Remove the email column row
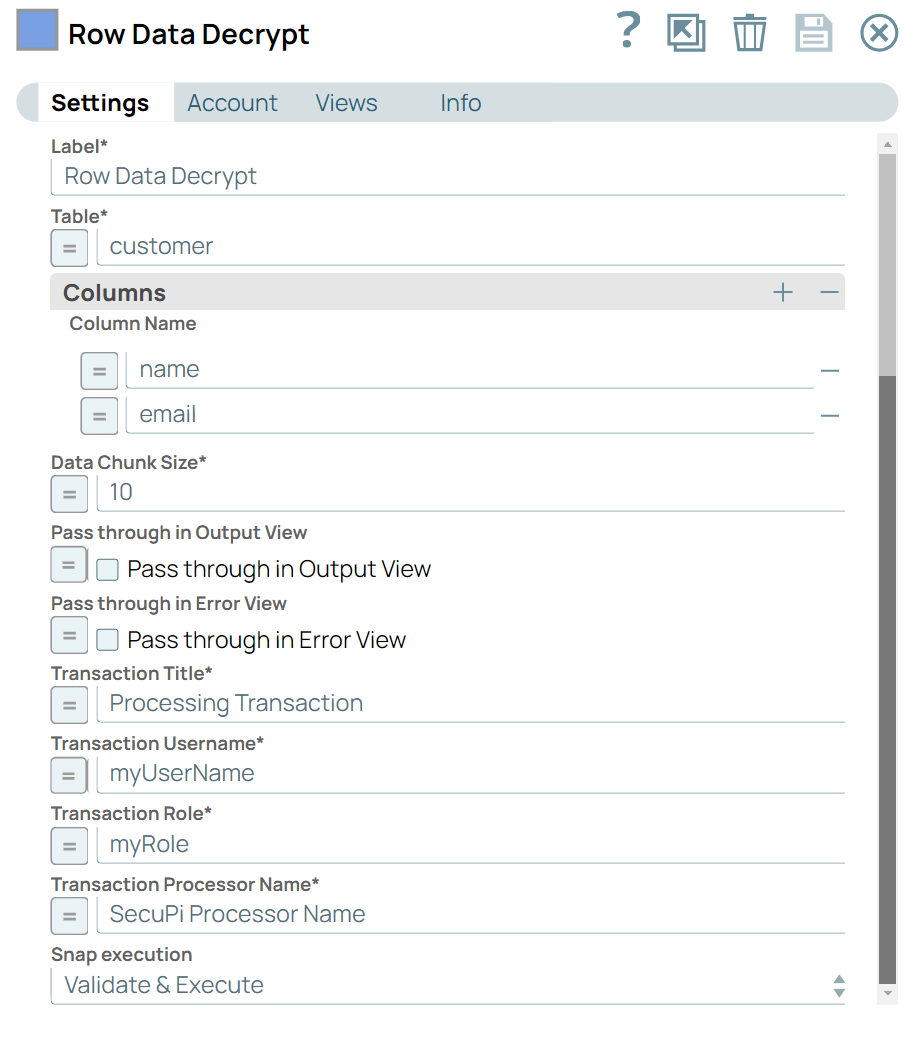 coord(829,415)
